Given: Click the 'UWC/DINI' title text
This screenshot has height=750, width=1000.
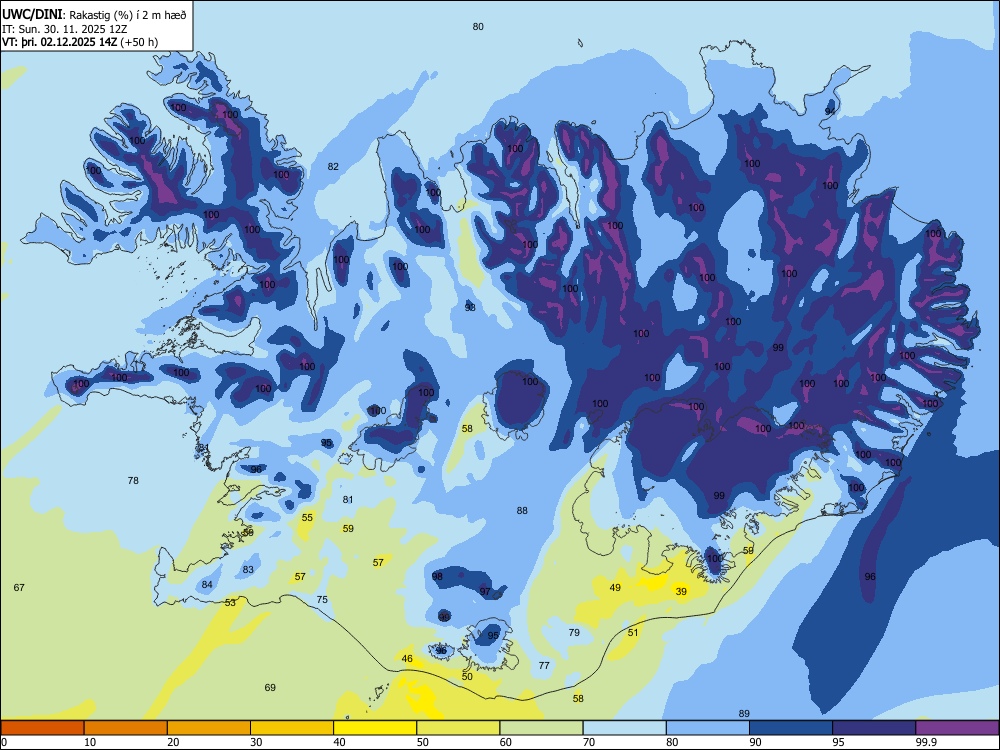Looking at the screenshot, I should (x=32, y=15).
